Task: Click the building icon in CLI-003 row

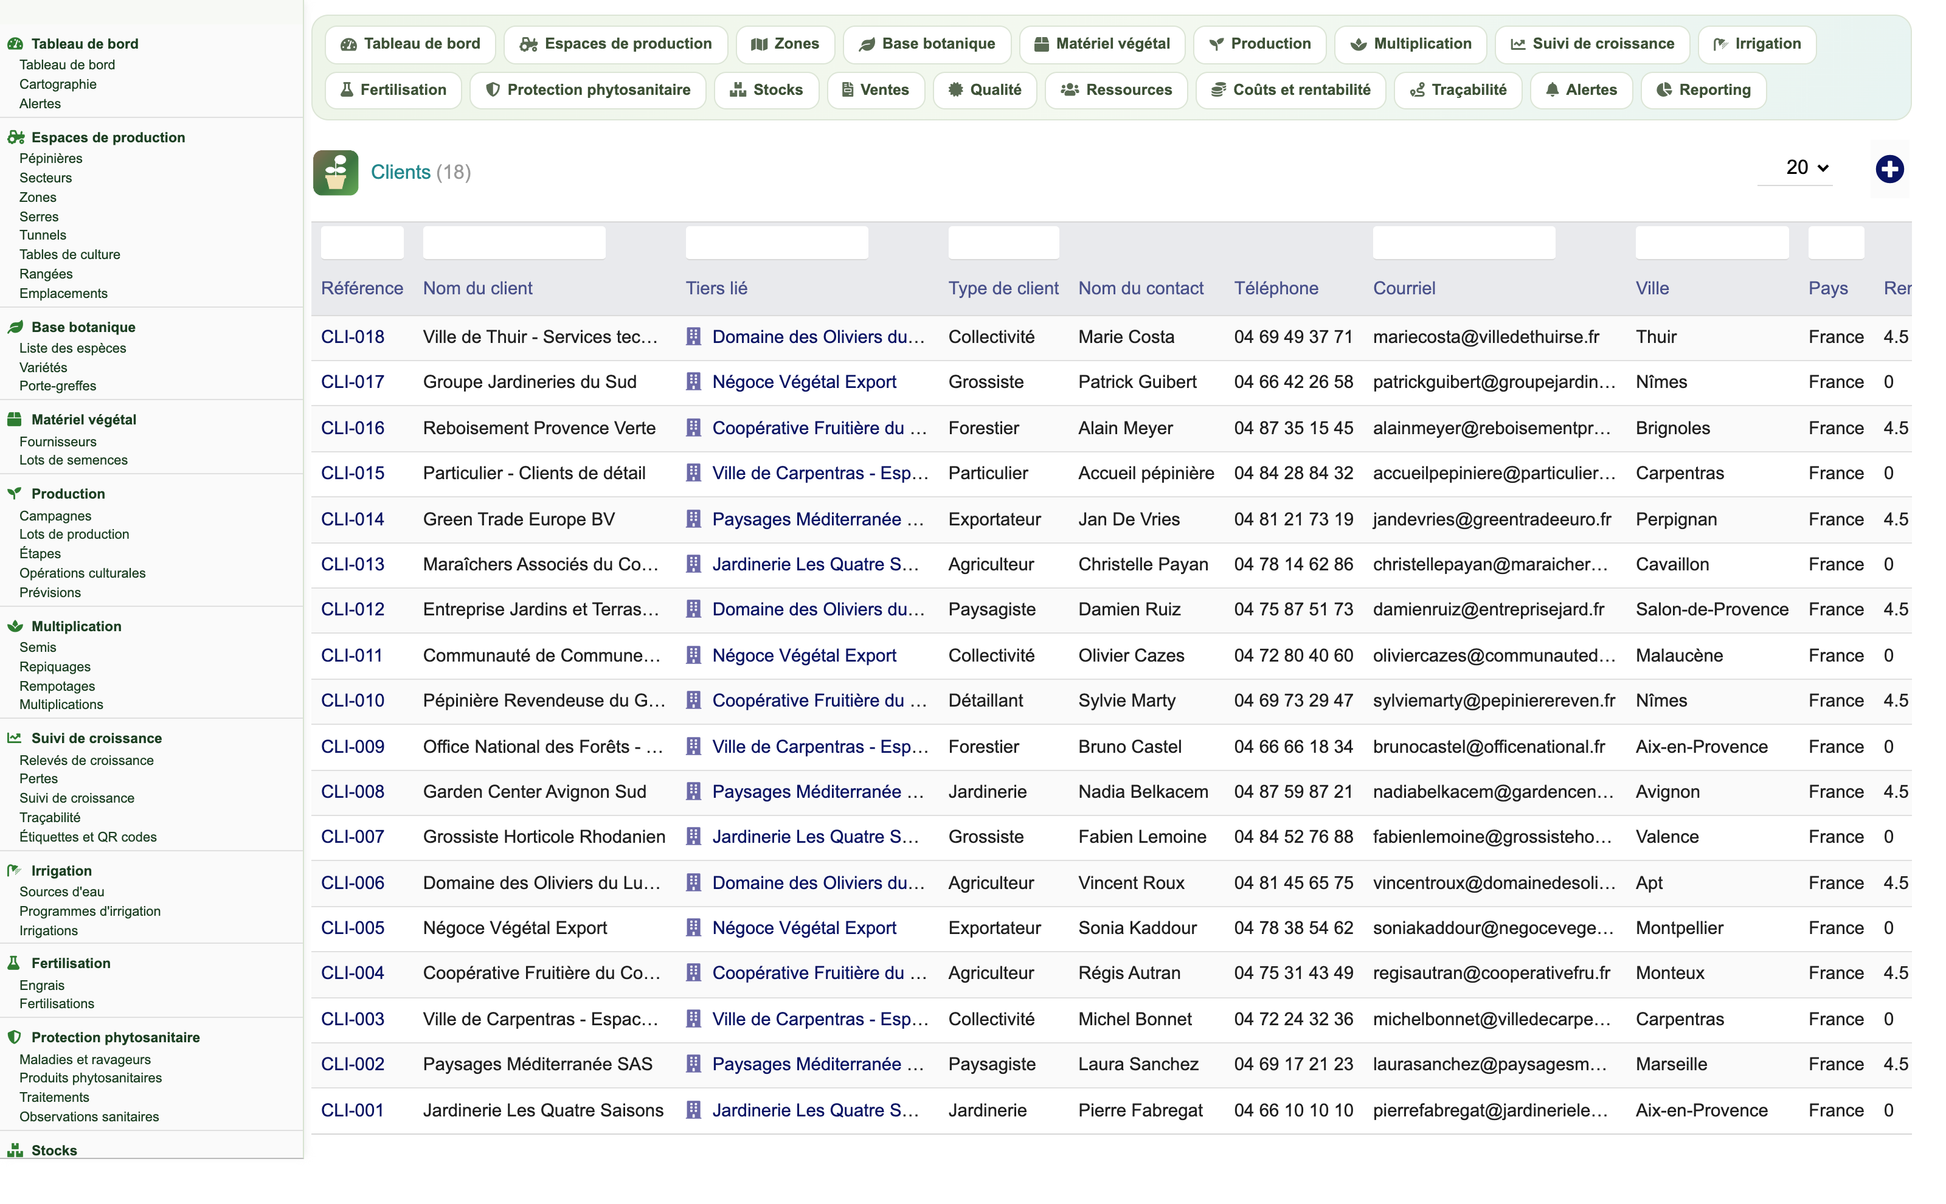Action: 693,1019
